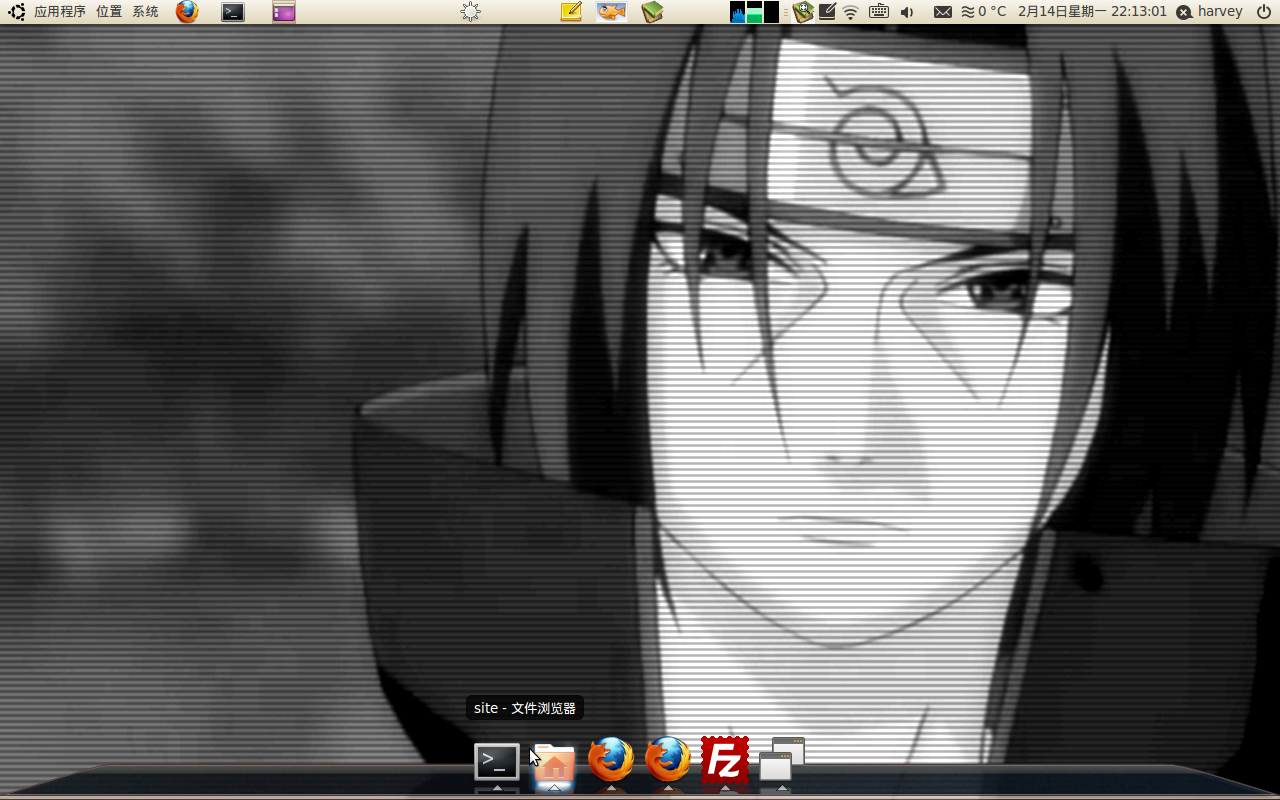1280x800 pixels.
Task: Open the 系统 menu
Action: [146, 12]
